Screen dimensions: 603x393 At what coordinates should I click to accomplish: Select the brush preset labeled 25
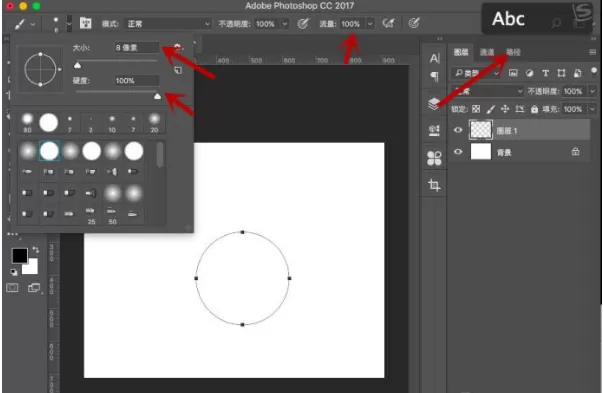91,216
